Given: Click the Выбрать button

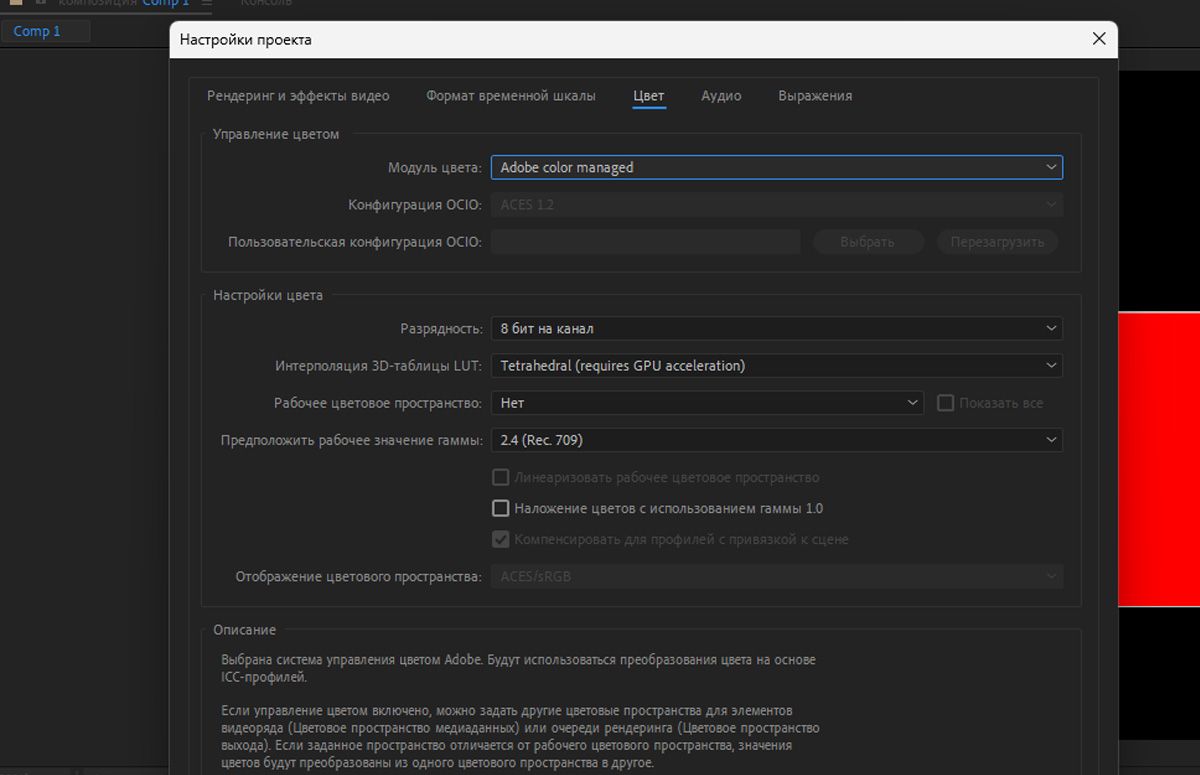Looking at the screenshot, I should (x=867, y=242).
